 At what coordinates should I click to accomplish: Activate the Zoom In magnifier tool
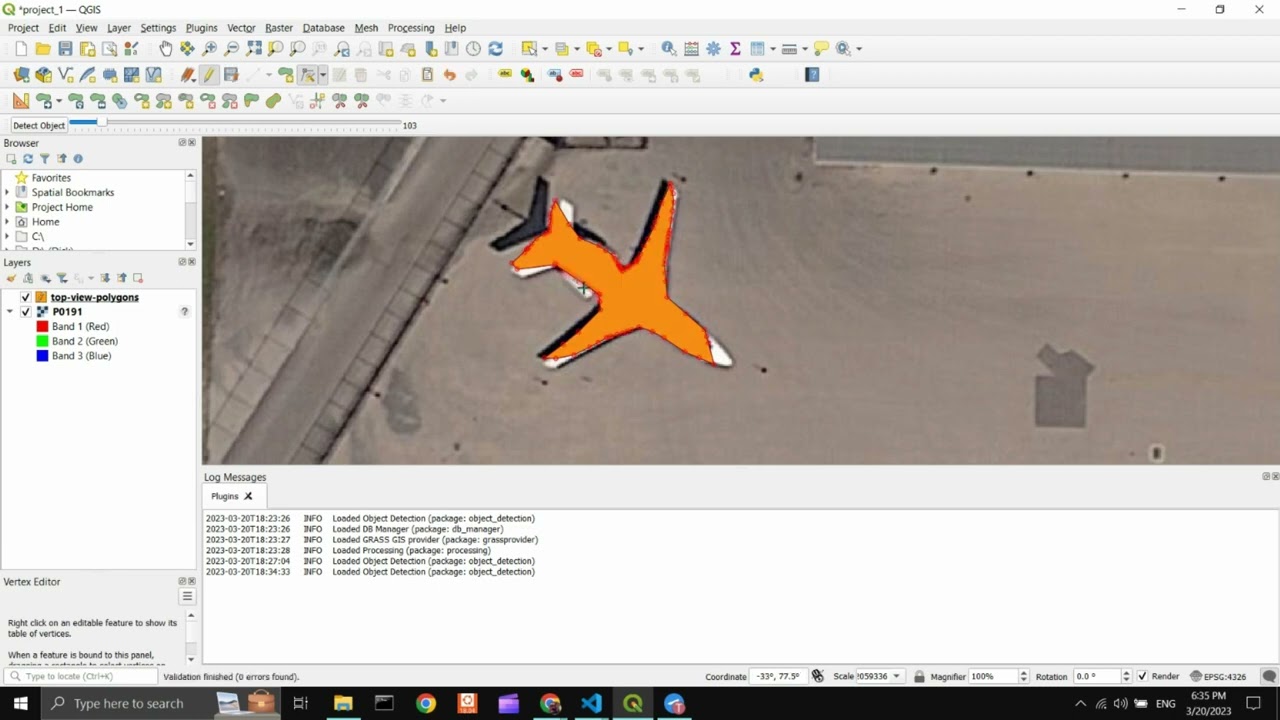click(x=210, y=48)
